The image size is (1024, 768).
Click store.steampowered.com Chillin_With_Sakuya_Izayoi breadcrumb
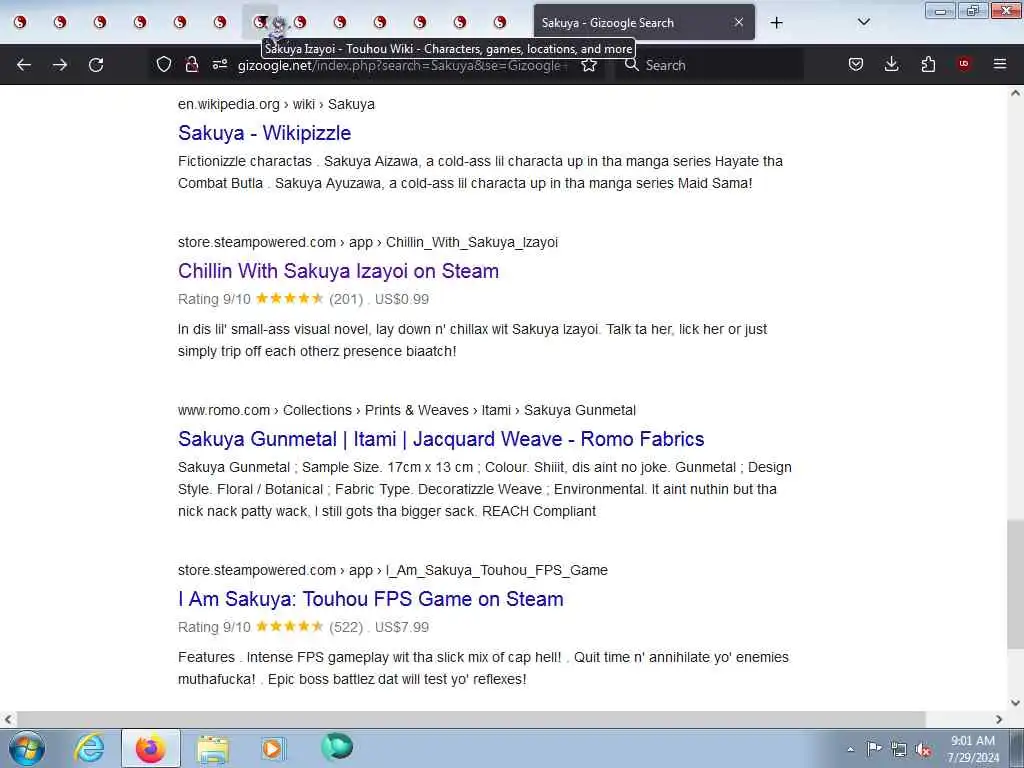coord(368,242)
